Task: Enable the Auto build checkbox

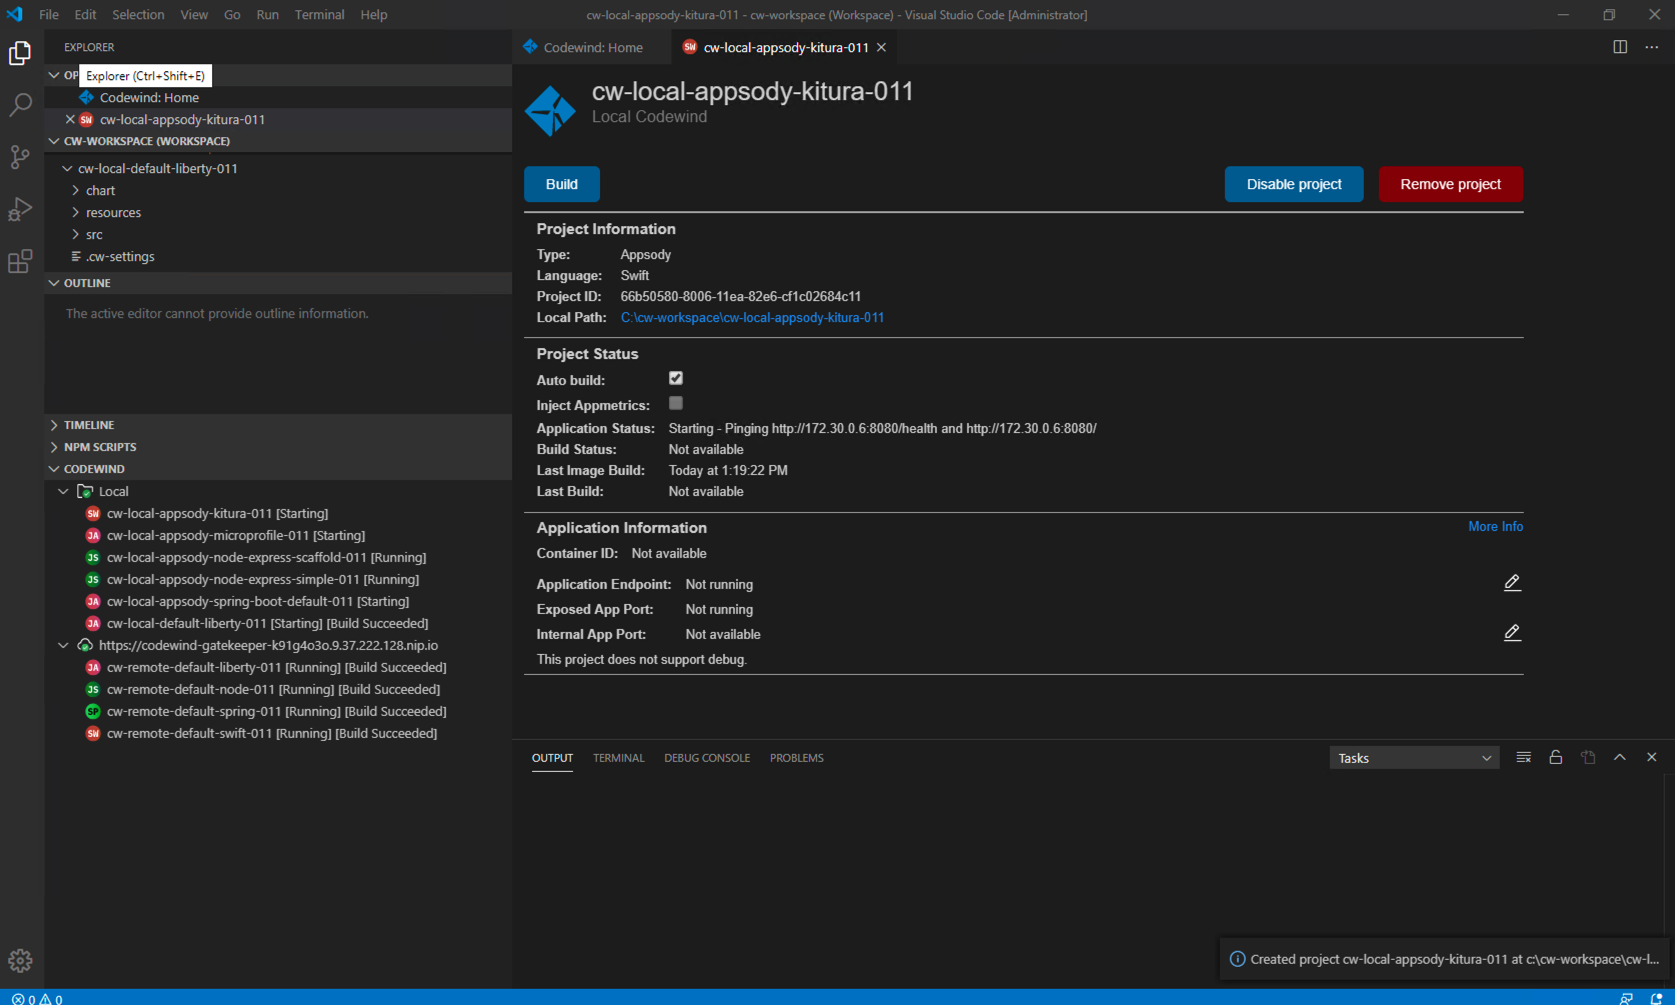Action: point(676,378)
